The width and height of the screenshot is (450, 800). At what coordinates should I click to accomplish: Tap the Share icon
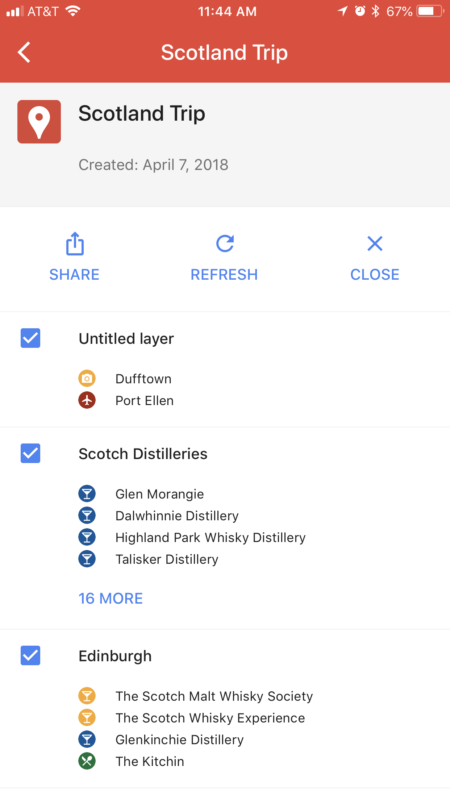point(74,244)
